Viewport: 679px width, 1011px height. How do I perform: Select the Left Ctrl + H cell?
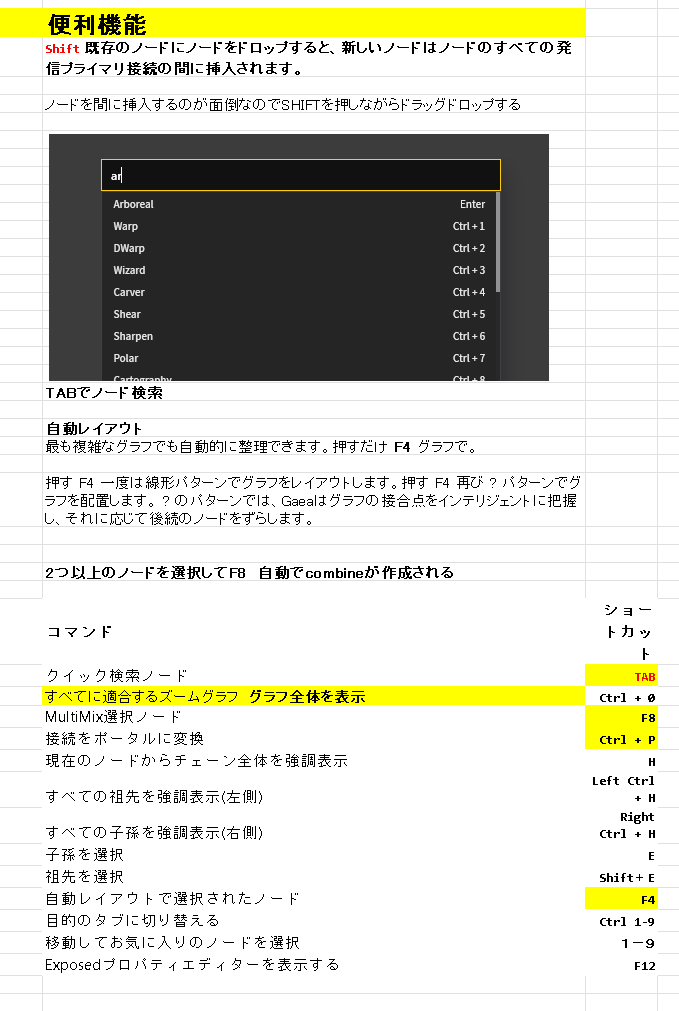[x=622, y=789]
